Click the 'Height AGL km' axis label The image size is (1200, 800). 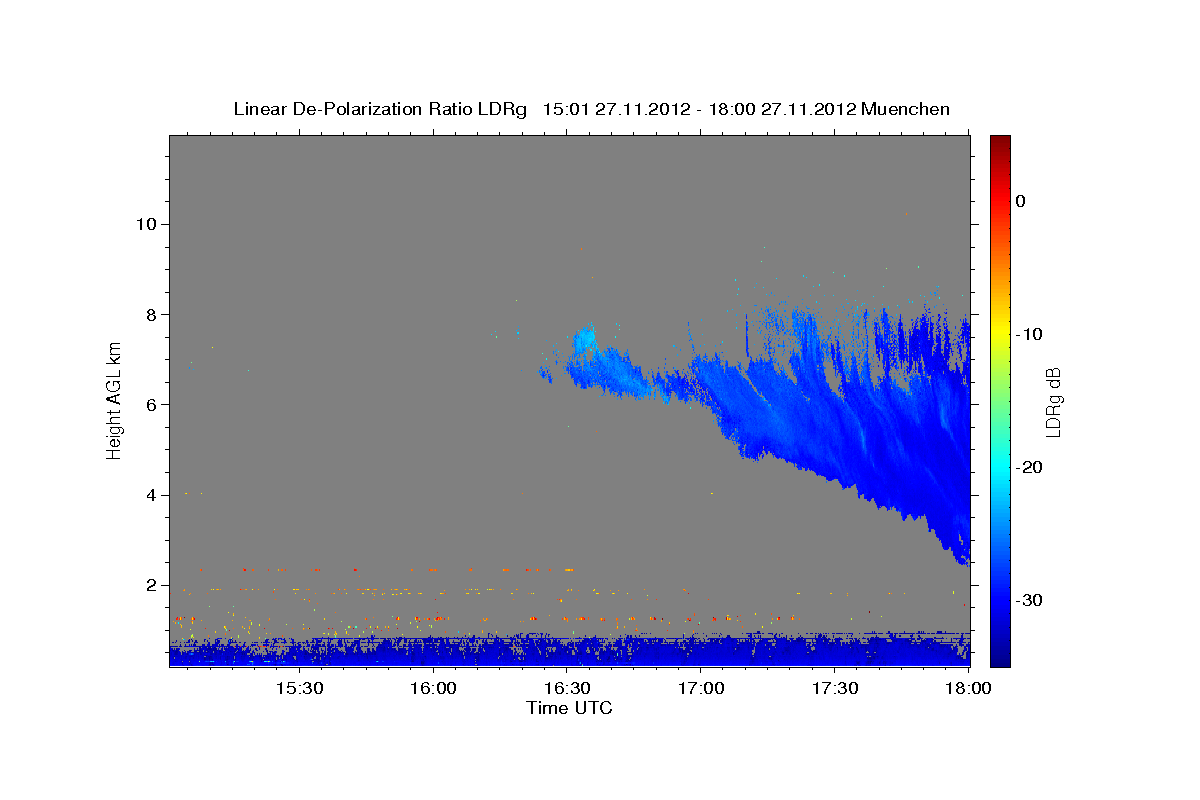tap(115, 400)
